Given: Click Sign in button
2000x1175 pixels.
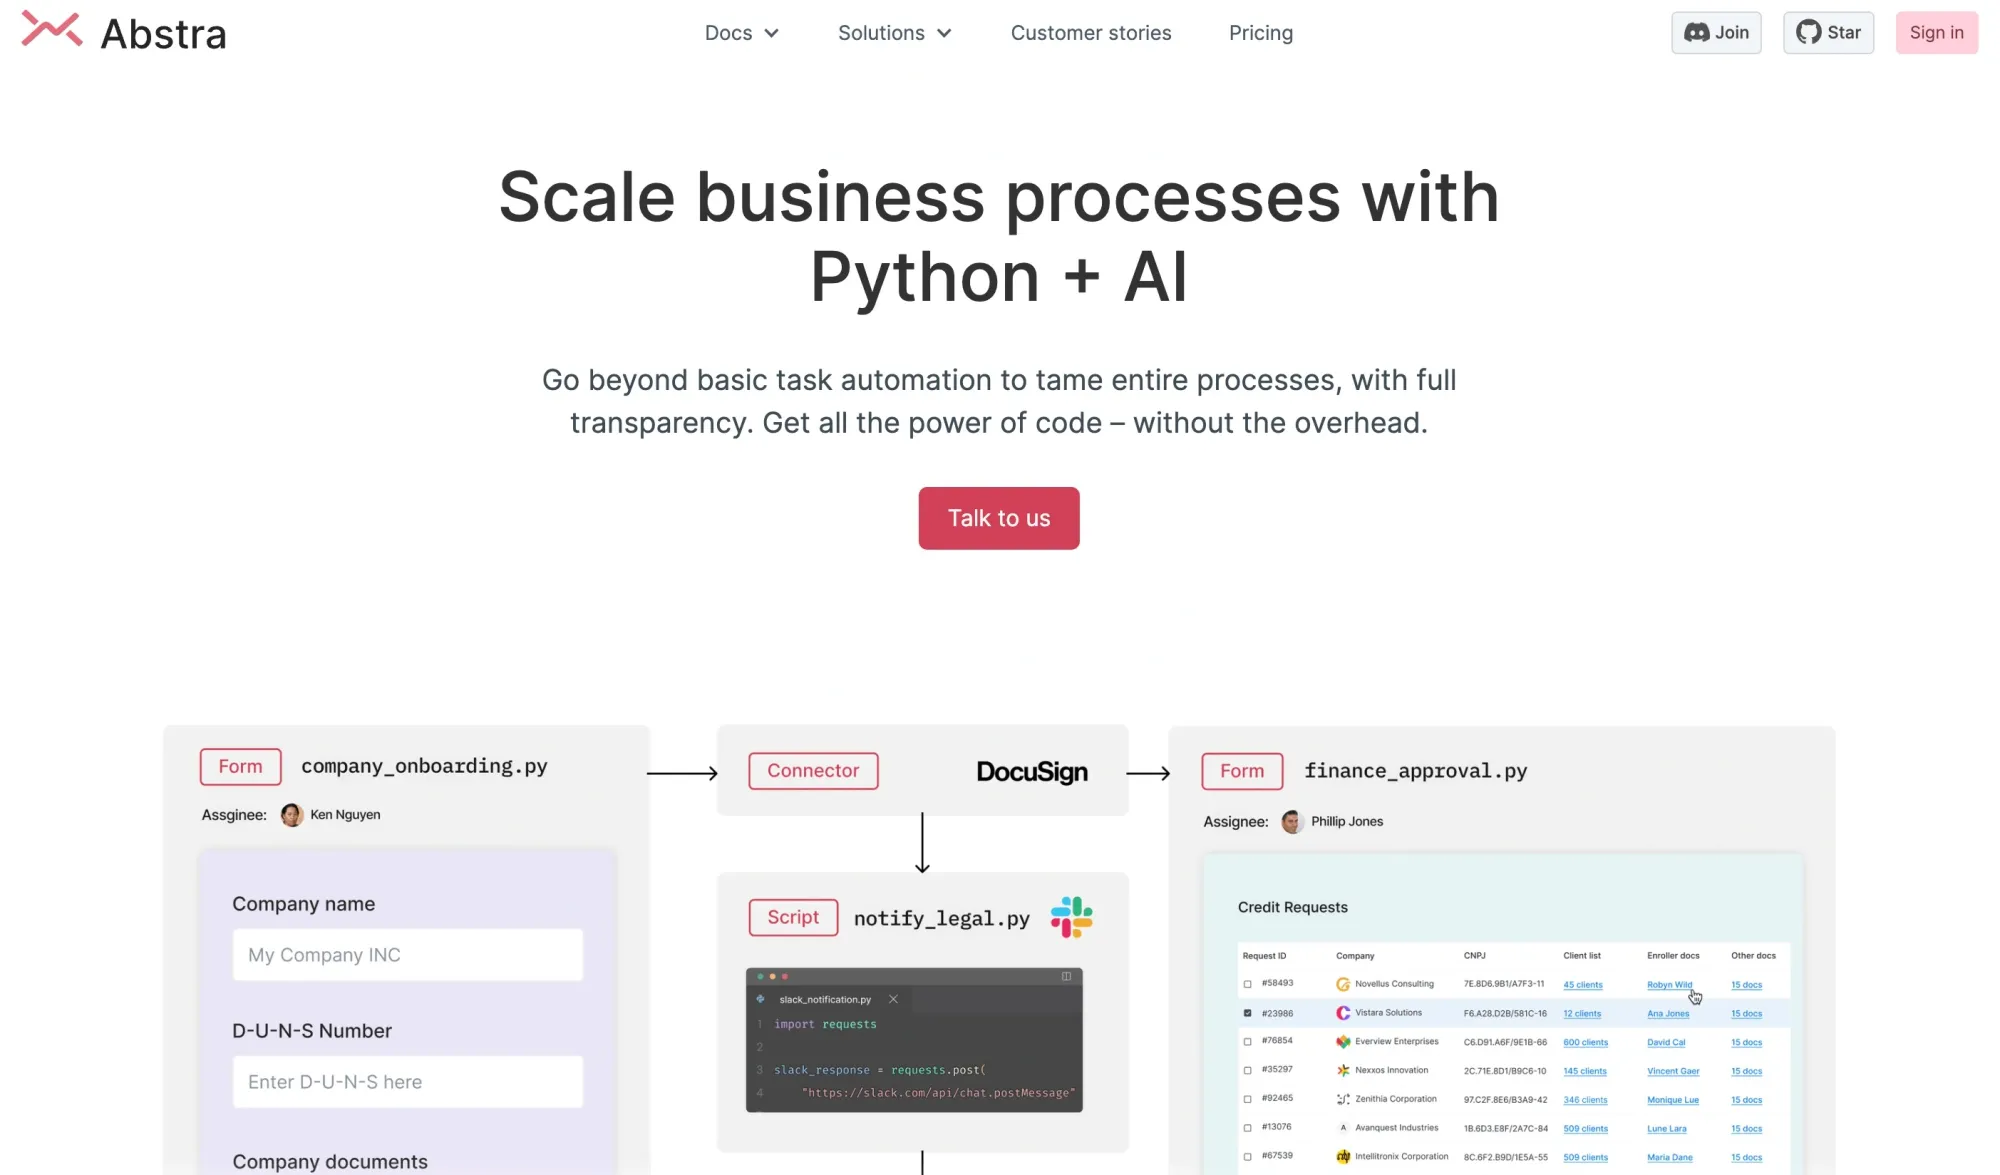Looking at the screenshot, I should coord(1937,31).
